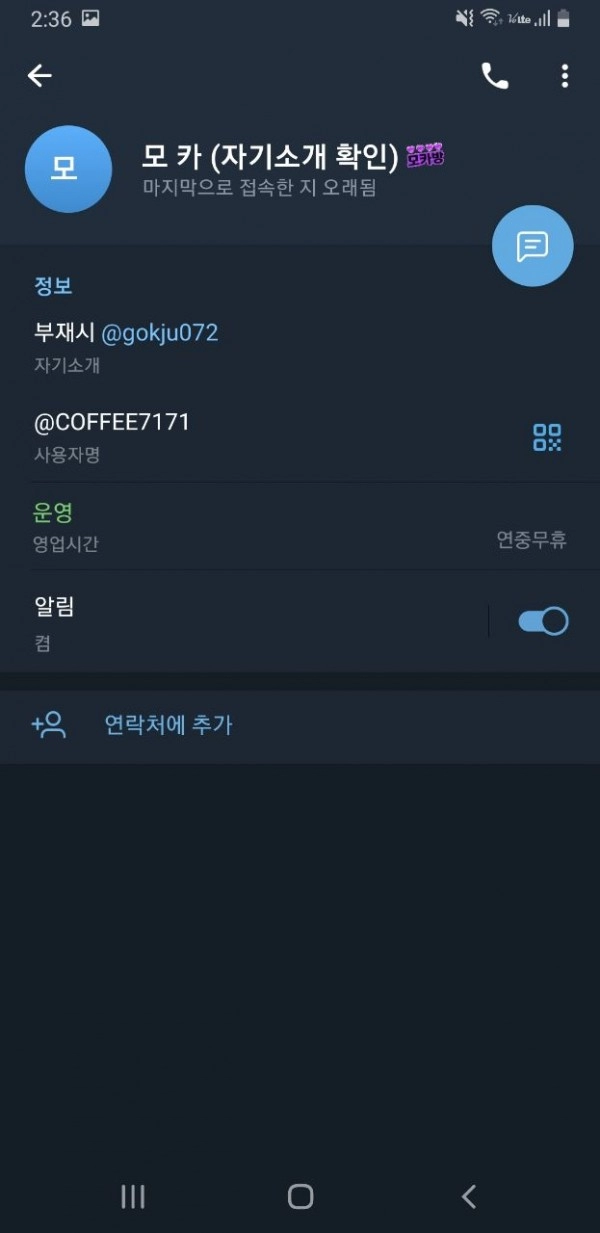Open the @gokju072 link in bio
This screenshot has width=600, height=1233.
(x=160, y=333)
